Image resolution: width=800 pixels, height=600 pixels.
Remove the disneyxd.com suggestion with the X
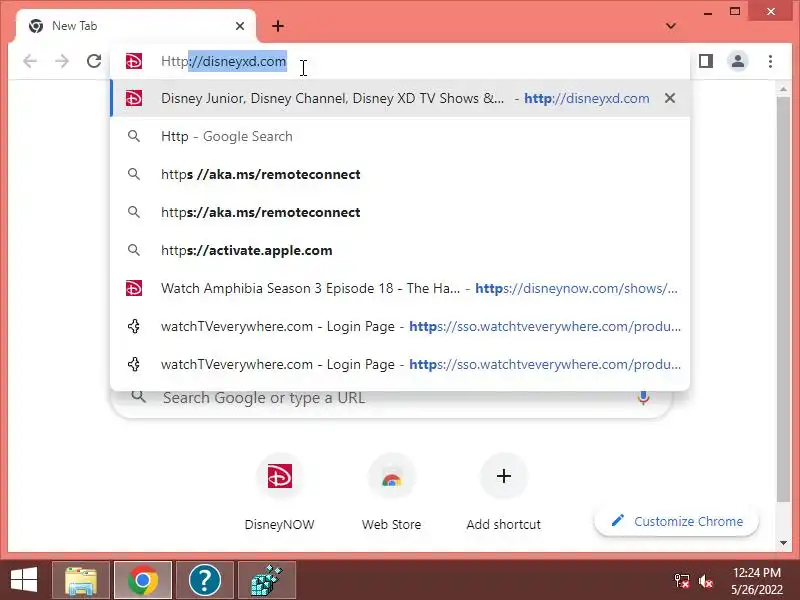(x=670, y=98)
